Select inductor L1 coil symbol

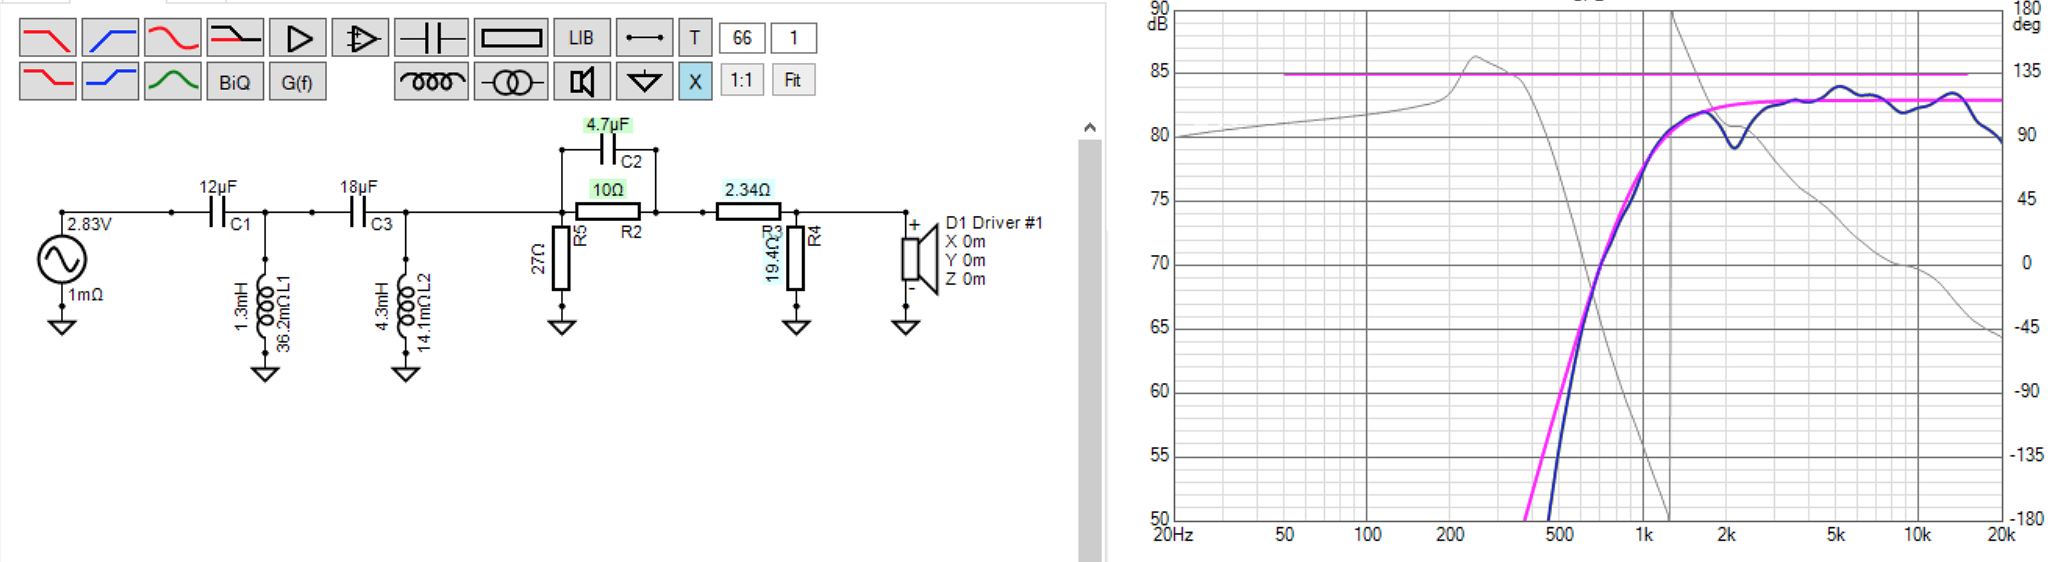click(x=265, y=306)
